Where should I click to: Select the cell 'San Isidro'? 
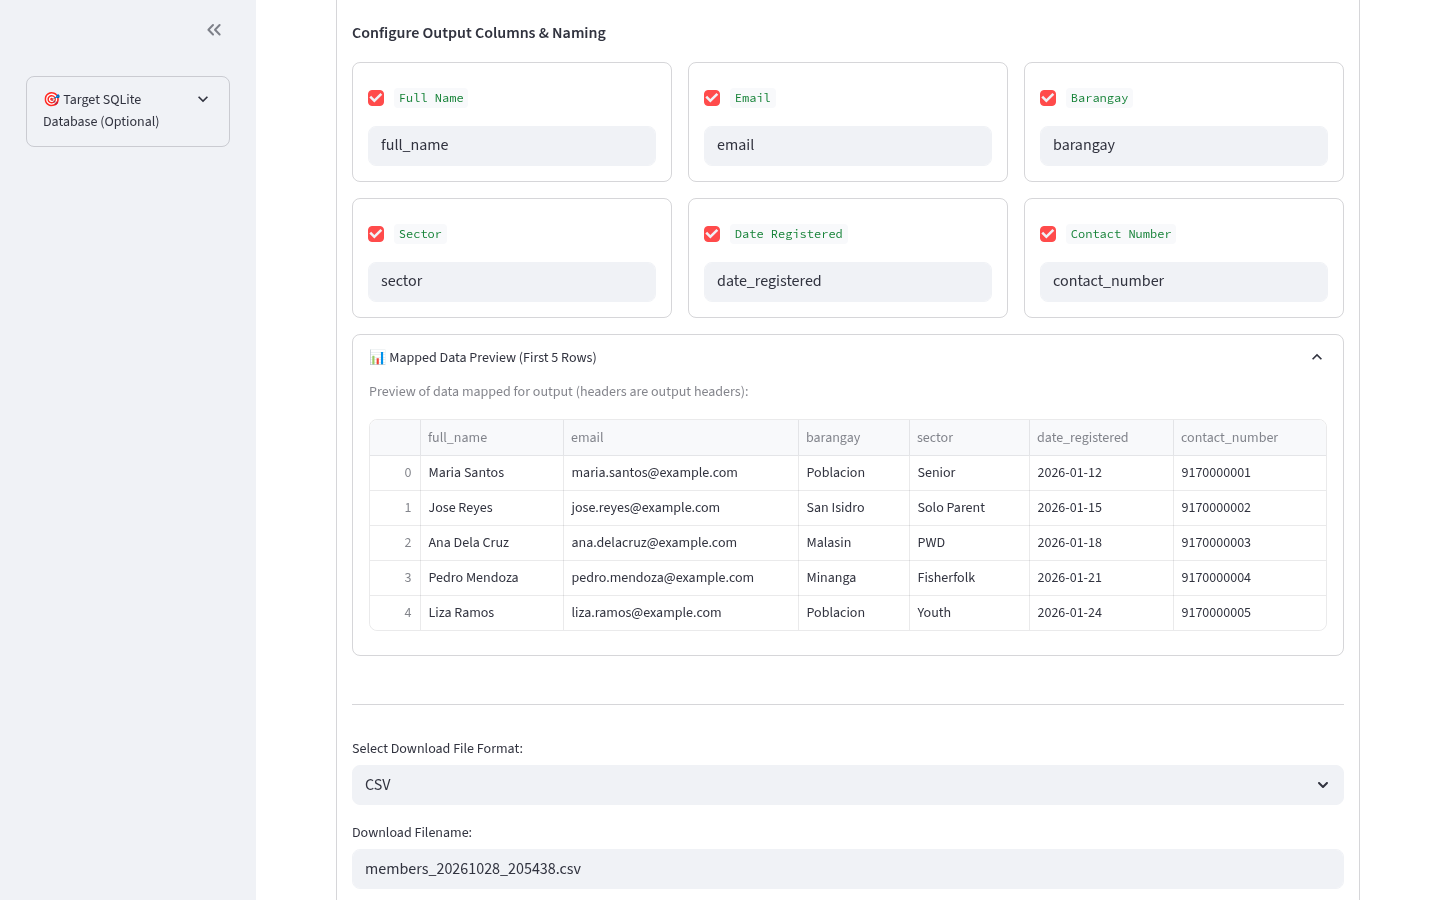coord(854,508)
